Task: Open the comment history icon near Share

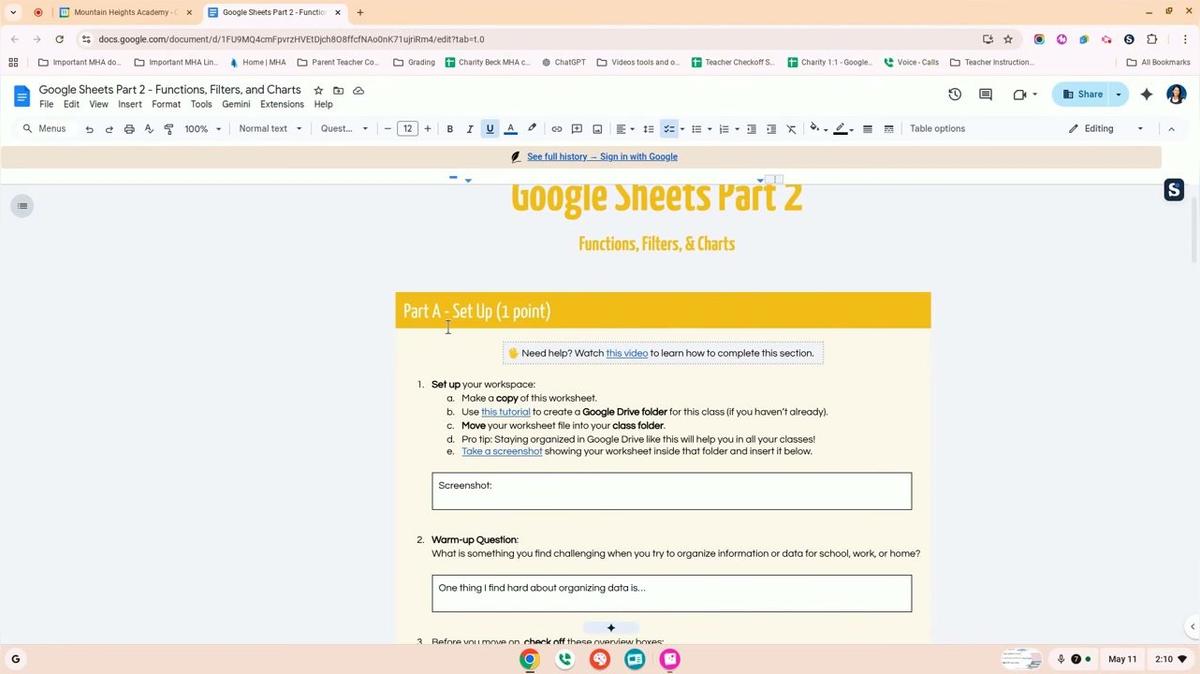Action: [985, 94]
